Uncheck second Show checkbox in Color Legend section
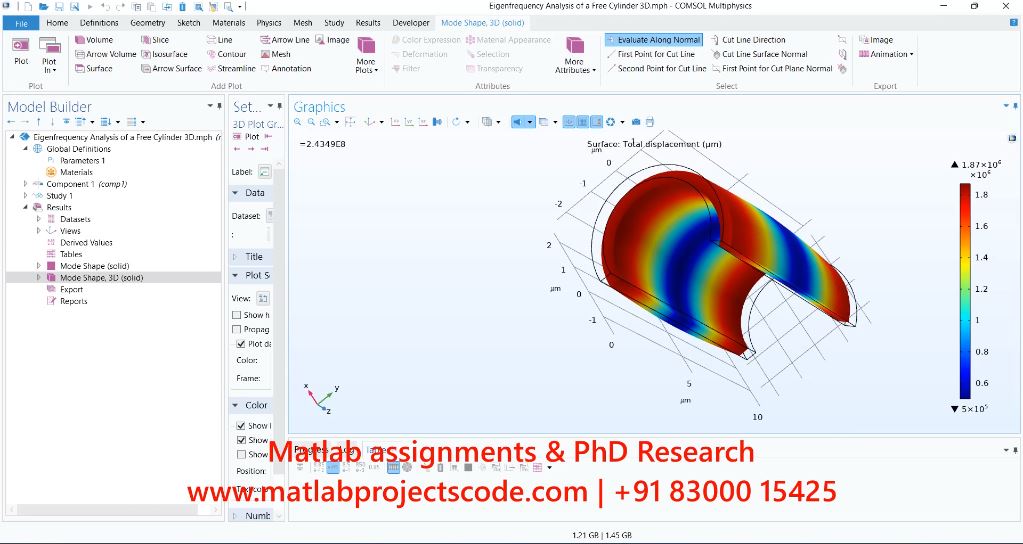Screen dimensions: 1023x544 [x=241, y=440]
